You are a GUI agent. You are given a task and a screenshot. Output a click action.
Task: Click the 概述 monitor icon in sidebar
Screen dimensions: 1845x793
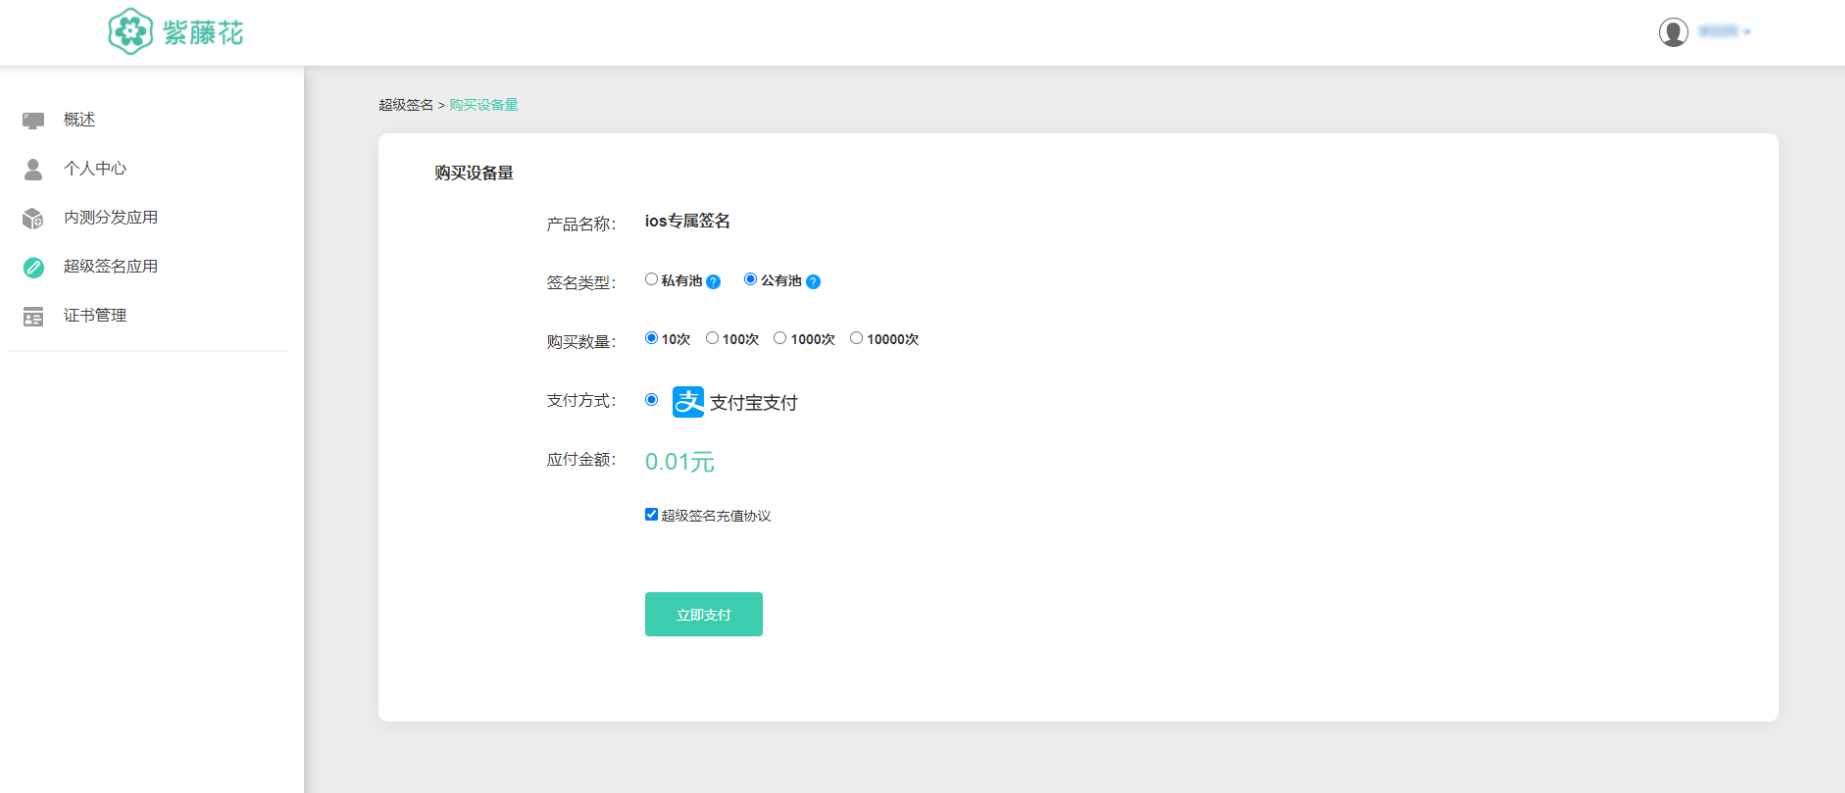coord(33,120)
